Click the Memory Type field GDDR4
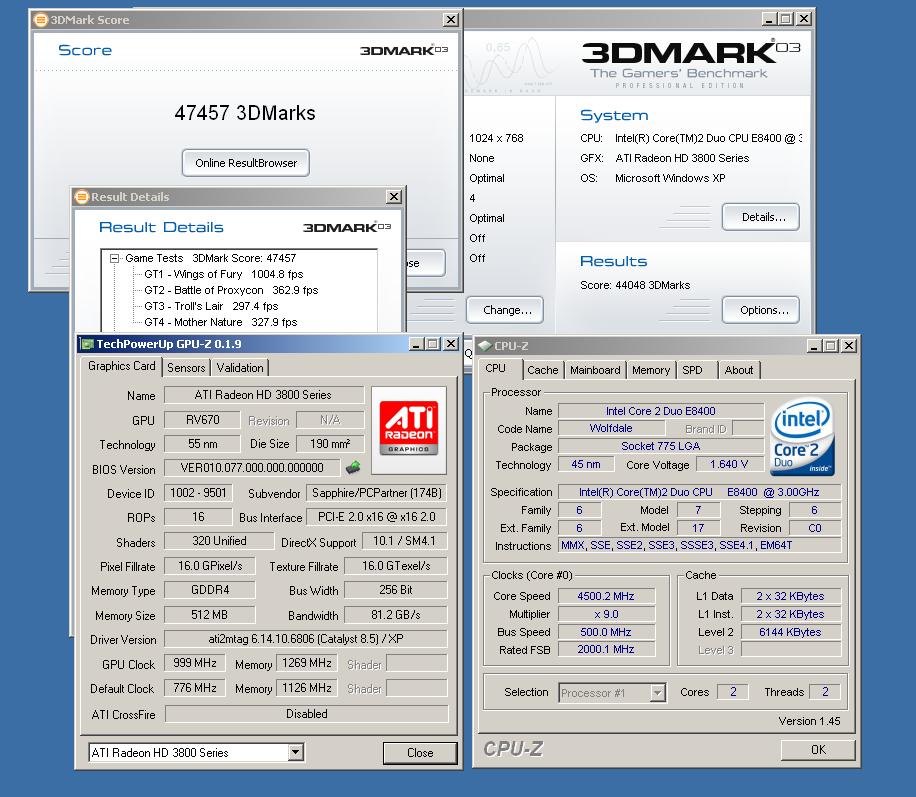Image resolution: width=916 pixels, height=797 pixels. [x=210, y=590]
